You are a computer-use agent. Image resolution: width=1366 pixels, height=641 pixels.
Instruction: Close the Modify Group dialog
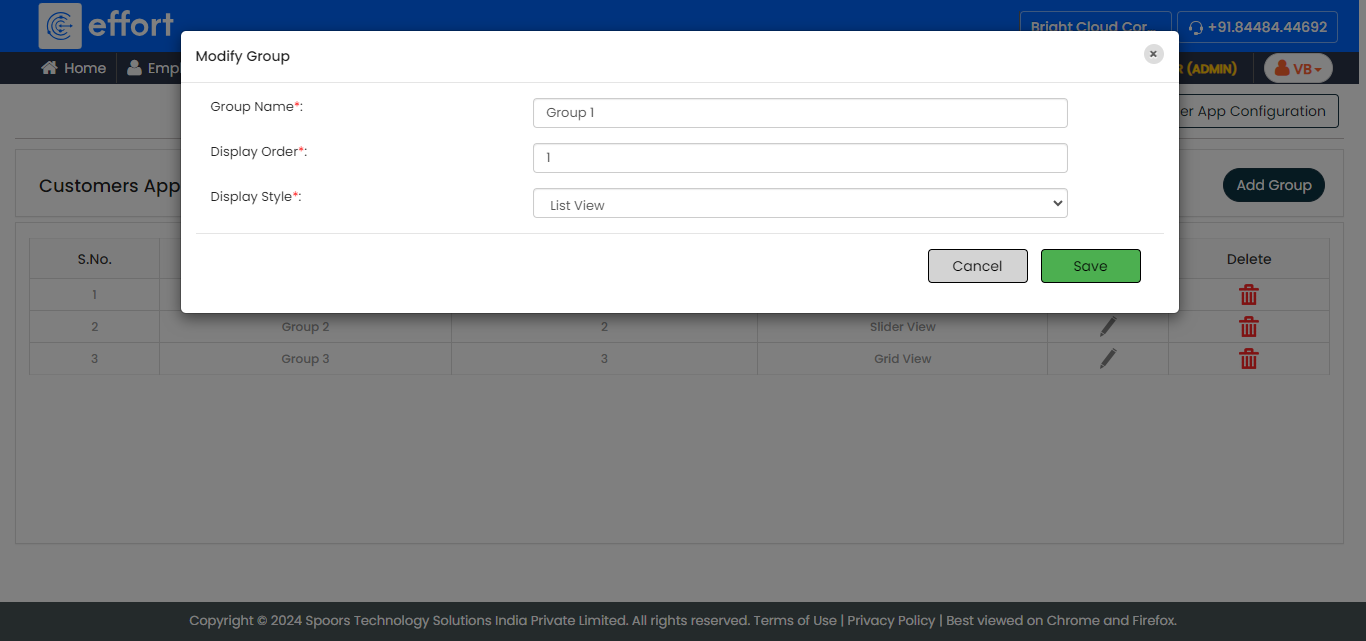pos(1153,54)
